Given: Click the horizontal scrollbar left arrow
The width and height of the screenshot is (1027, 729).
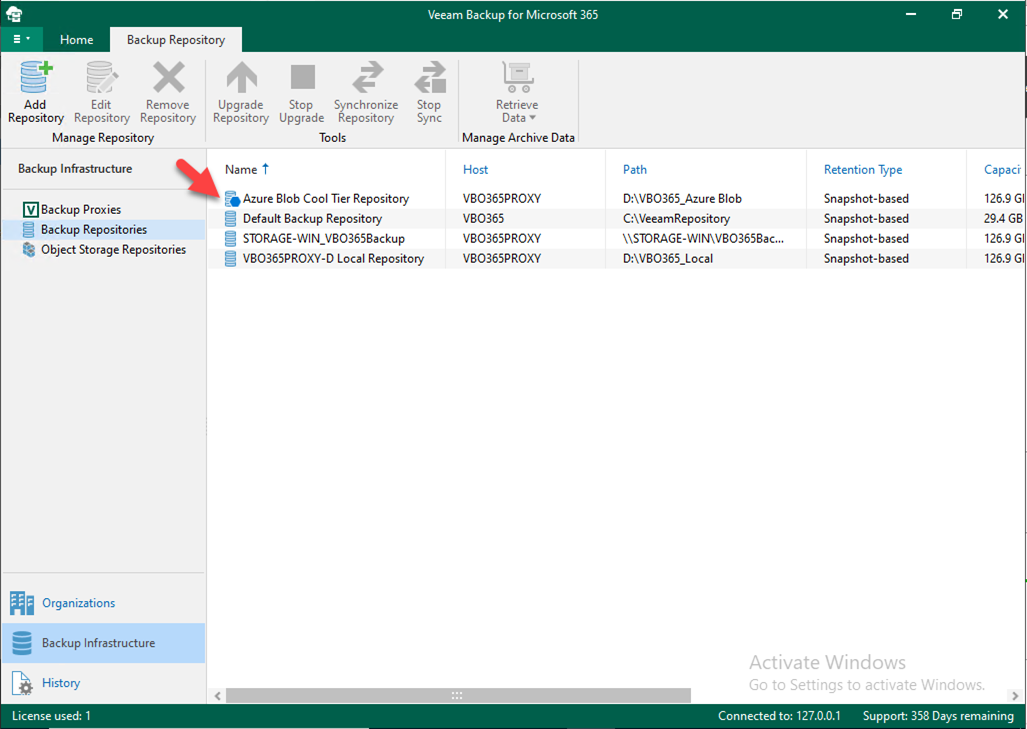Looking at the screenshot, I should 217,696.
